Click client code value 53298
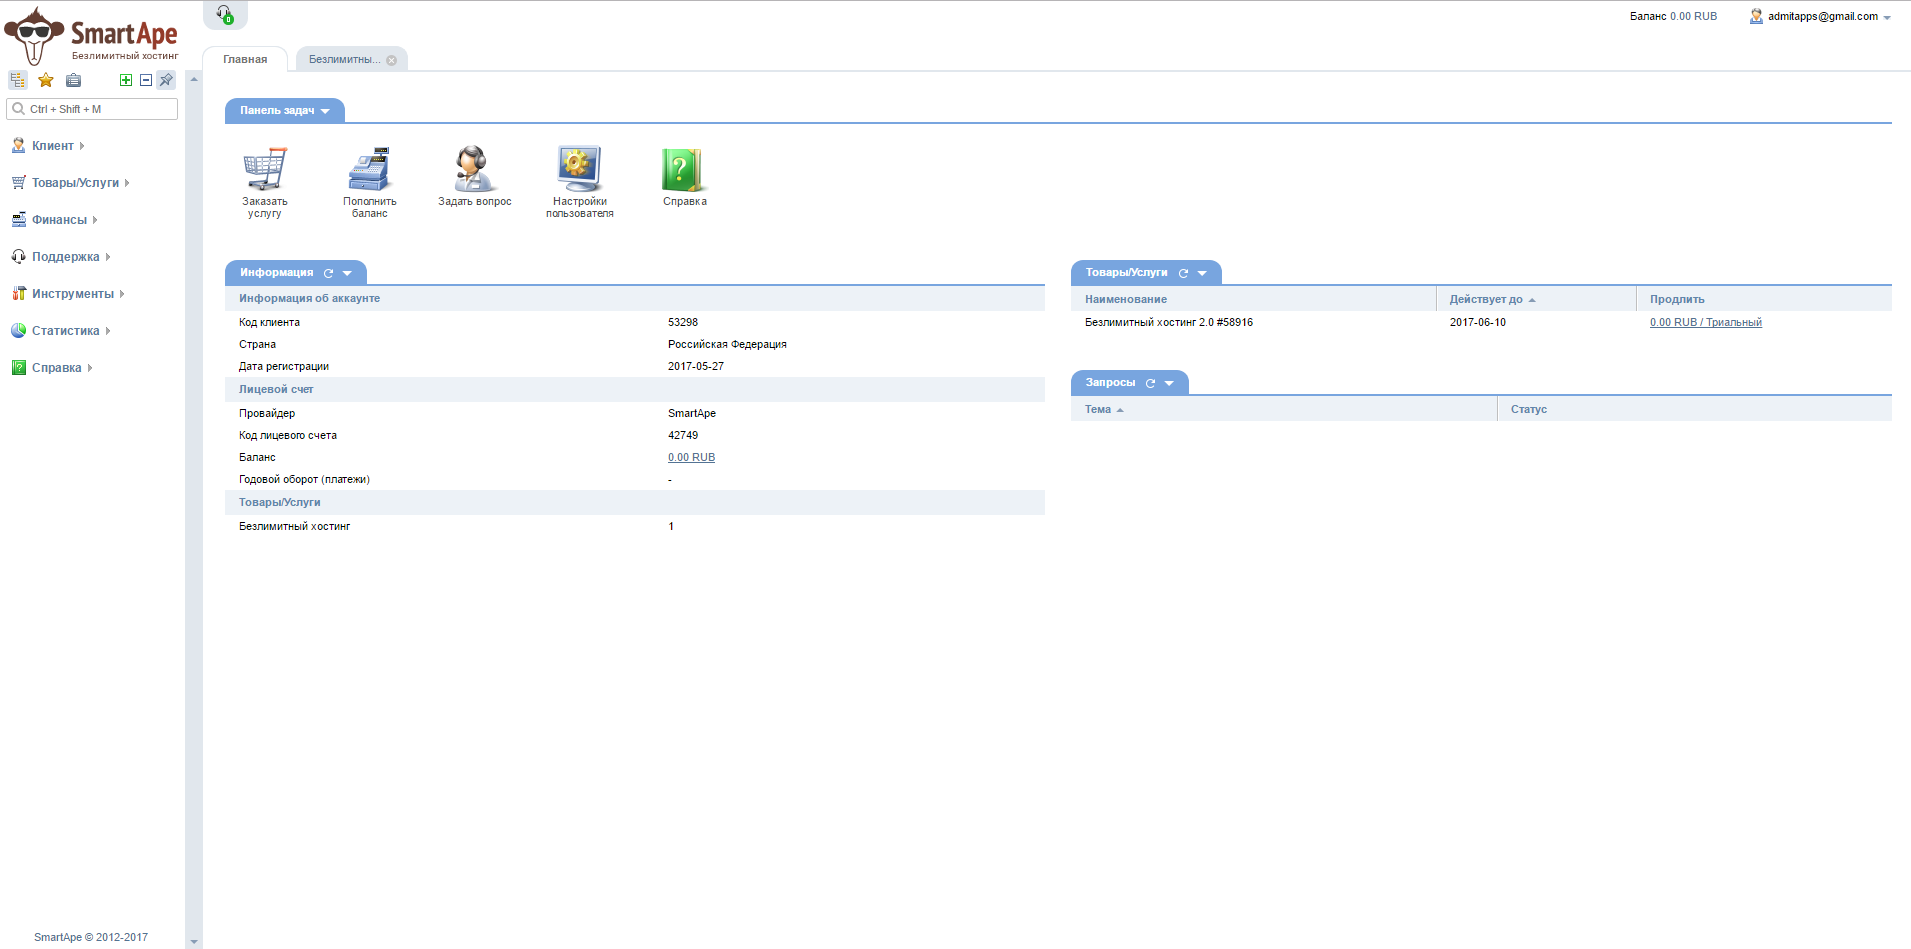Viewport: 1911px width, 949px height. (683, 323)
